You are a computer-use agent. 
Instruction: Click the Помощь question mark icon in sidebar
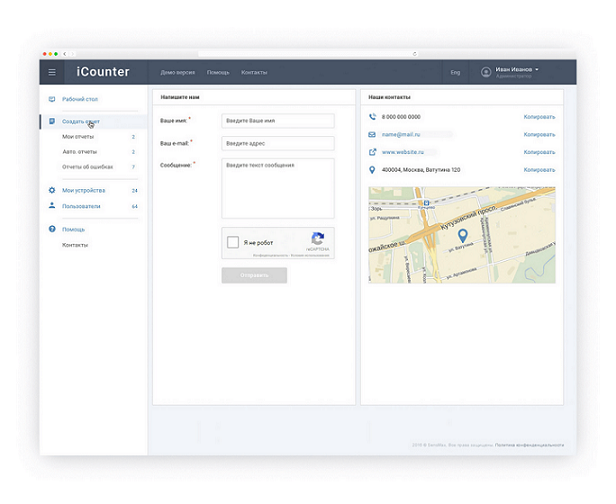(52, 229)
